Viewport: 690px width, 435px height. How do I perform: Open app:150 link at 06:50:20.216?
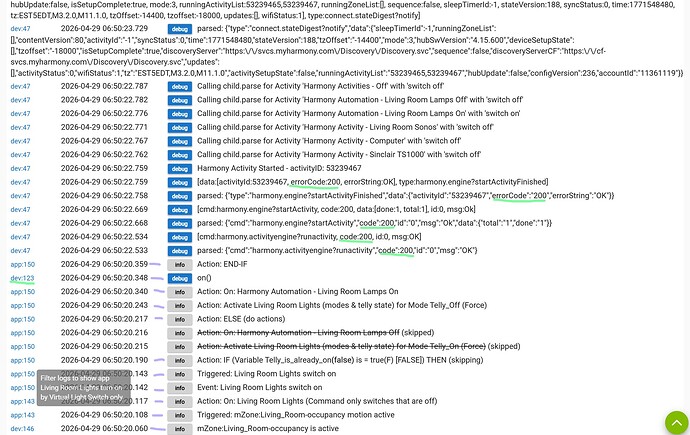[x=22, y=333]
